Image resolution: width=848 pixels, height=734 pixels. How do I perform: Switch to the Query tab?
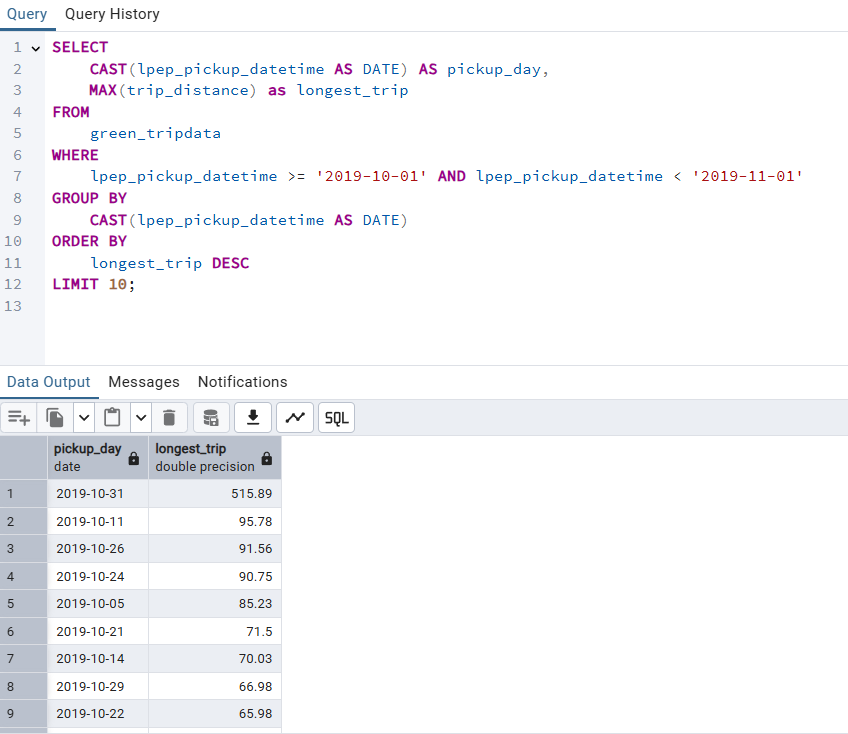(x=27, y=14)
